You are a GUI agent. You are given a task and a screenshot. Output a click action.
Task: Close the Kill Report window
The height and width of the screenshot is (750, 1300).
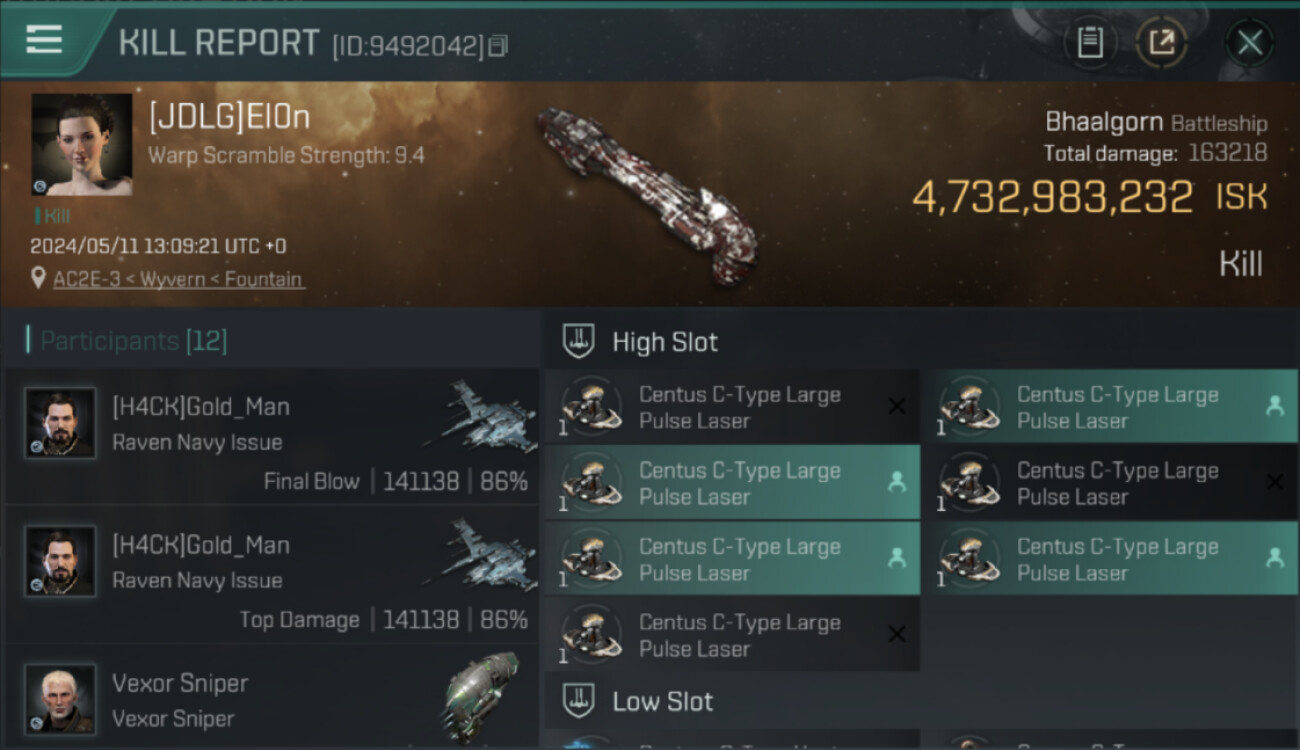click(x=1249, y=43)
